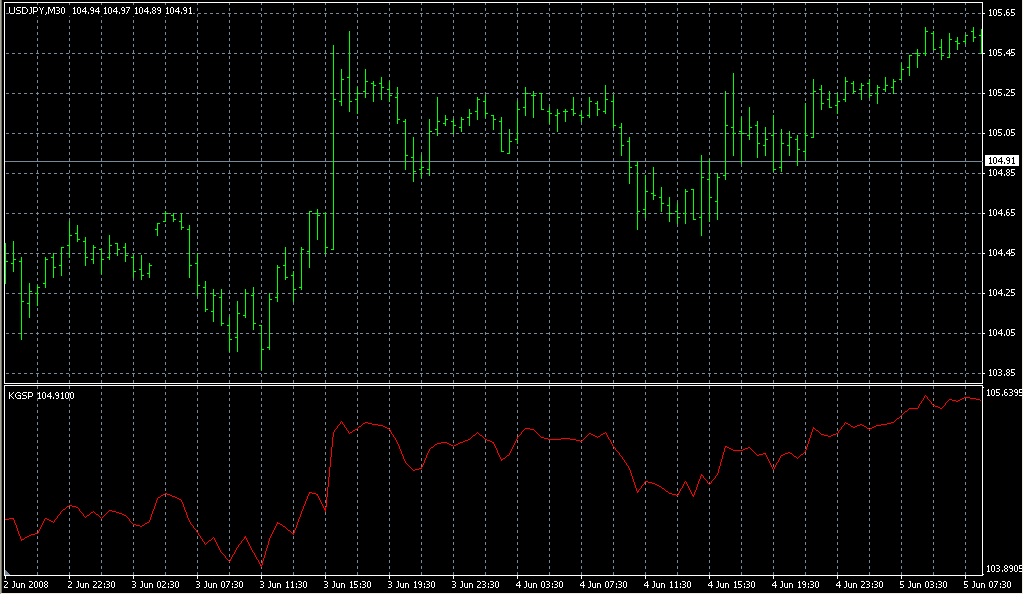Click the 105.6395 indicator scale maximum
Image resolution: width=1024 pixels, height=594 pixels.
click(x=1003, y=393)
